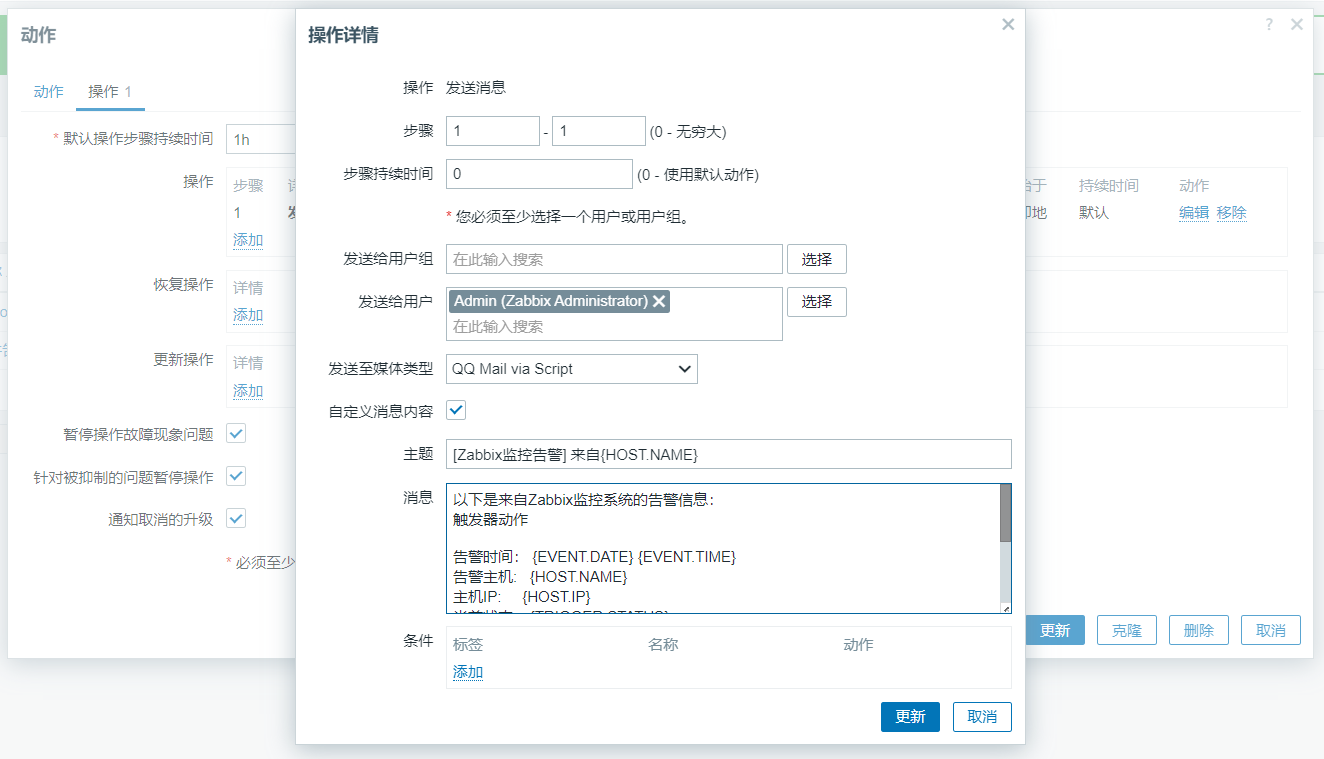The height and width of the screenshot is (759, 1324).
Task: Click 默认操作步骤持续时间 field with 1h
Action: (261, 139)
